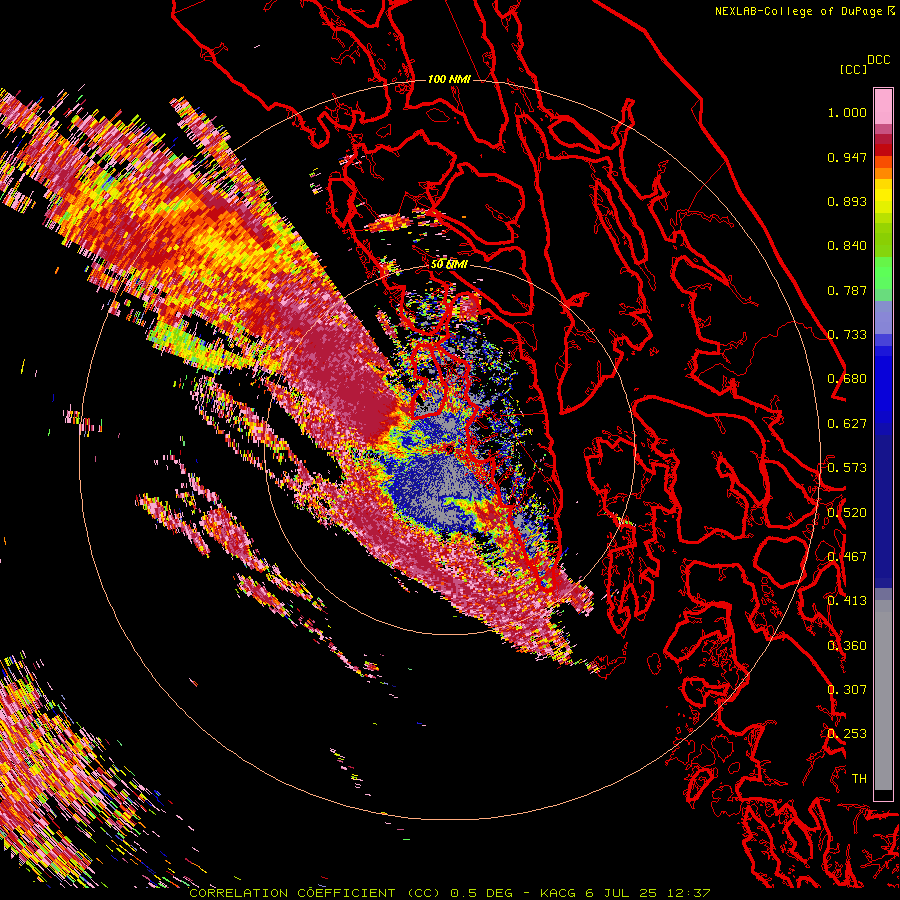Pick the large gray color bar segment
The height and width of the screenshot is (900, 900).
883,695
